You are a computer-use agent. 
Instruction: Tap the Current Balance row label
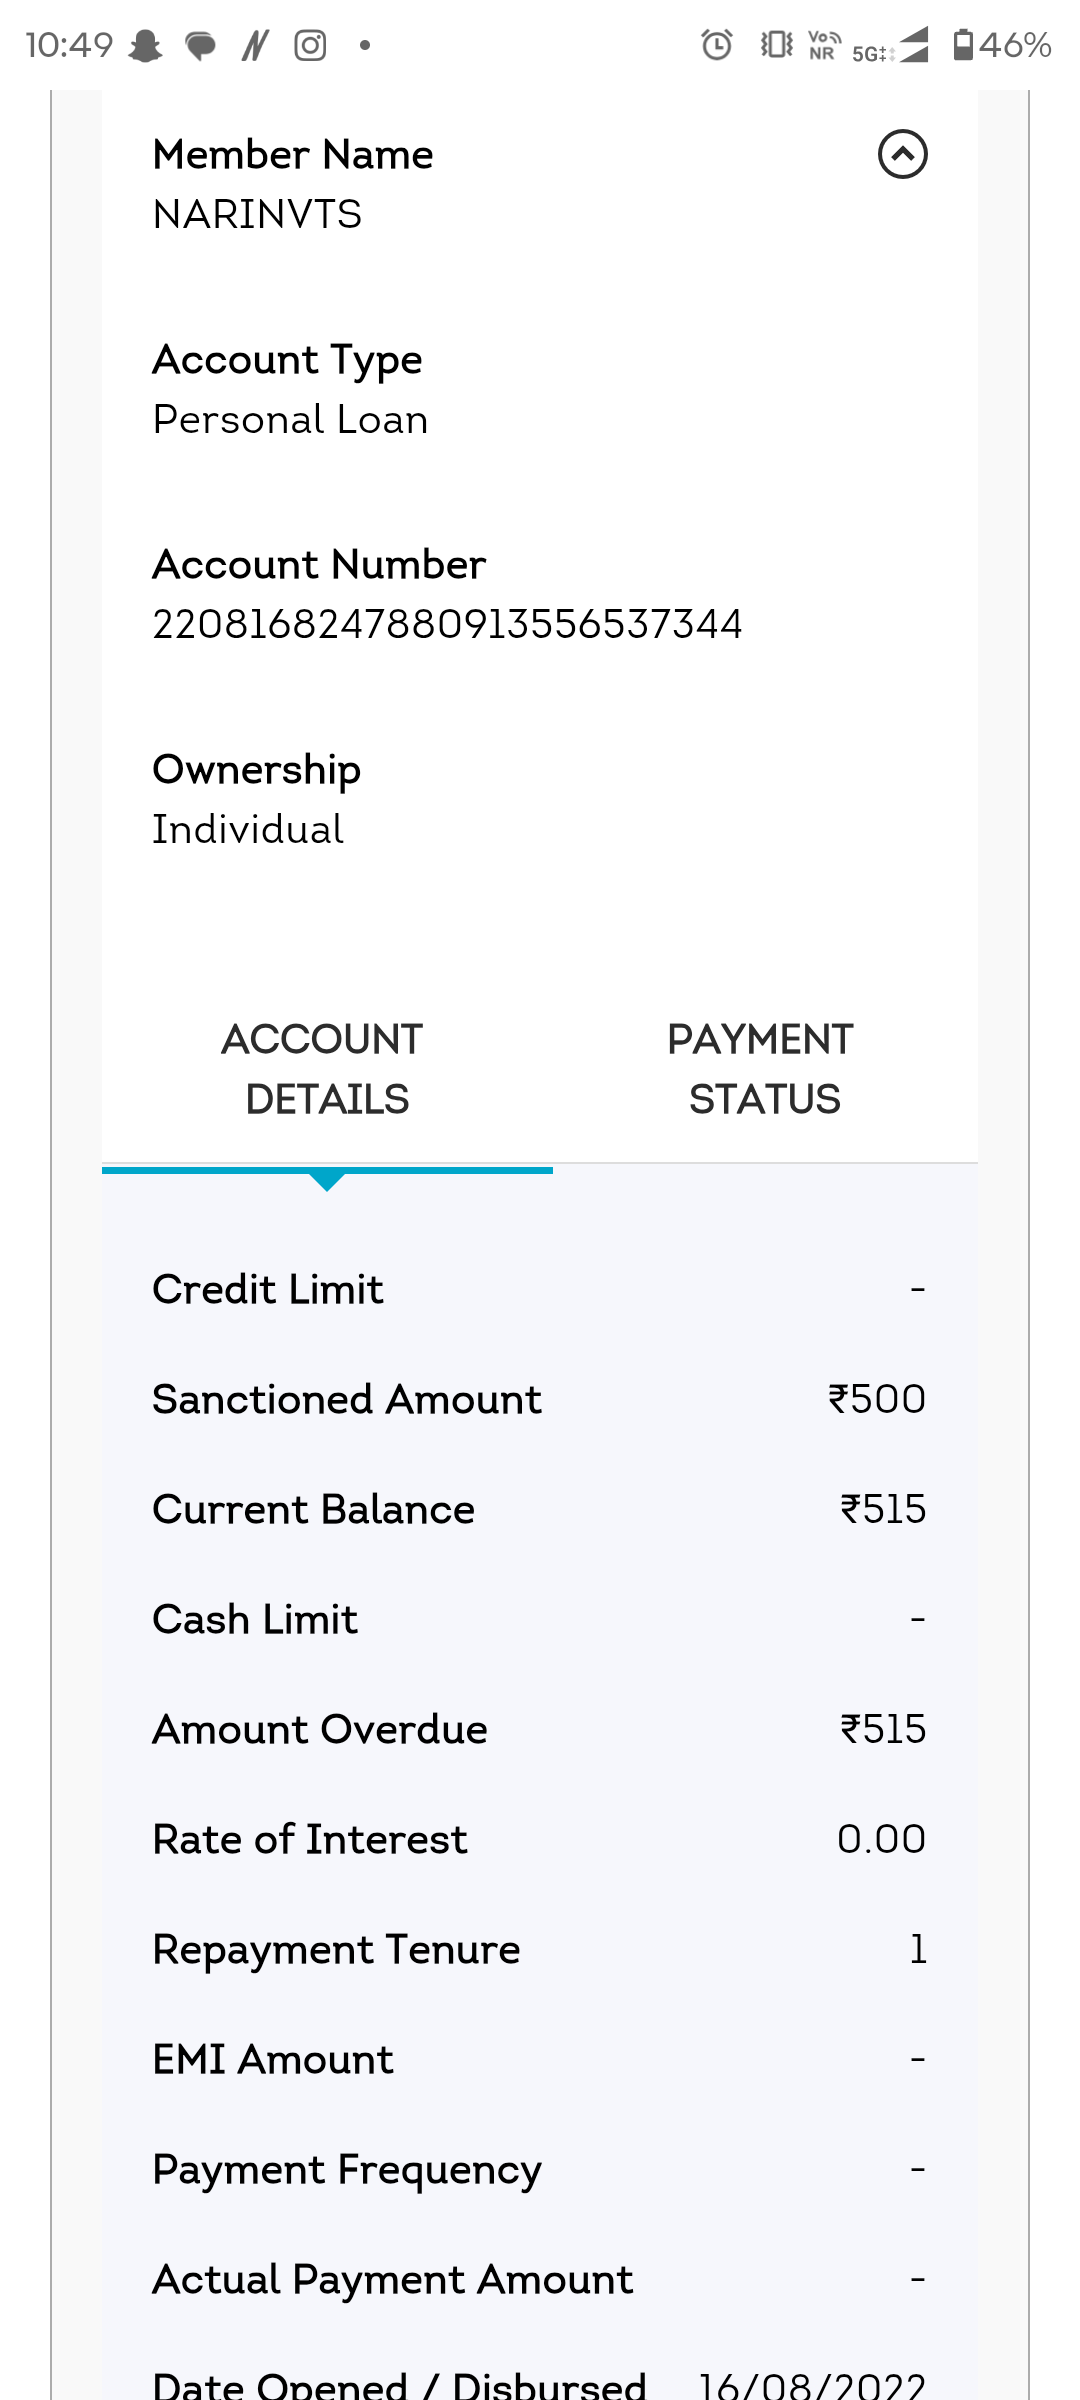pyautogui.click(x=313, y=1509)
